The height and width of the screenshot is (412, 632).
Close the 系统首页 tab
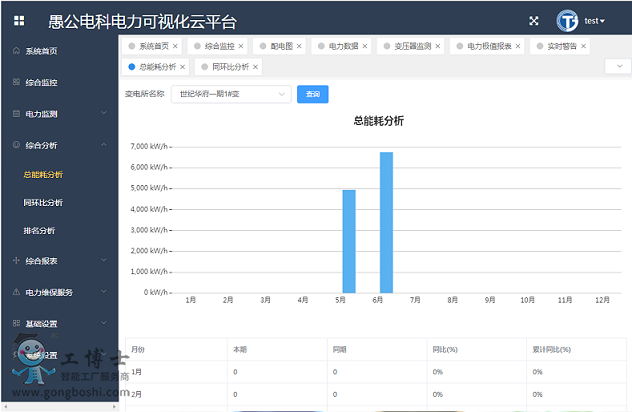[175, 46]
